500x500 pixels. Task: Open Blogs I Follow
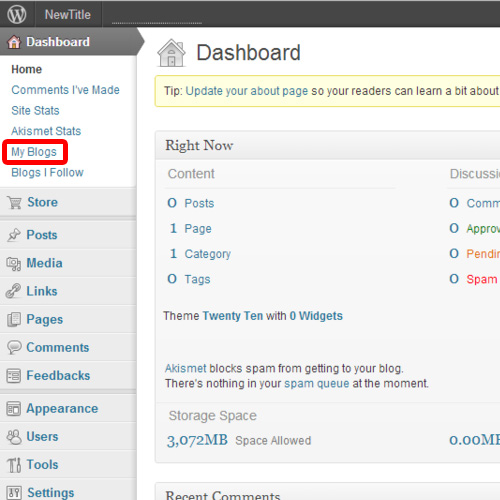pos(47,173)
